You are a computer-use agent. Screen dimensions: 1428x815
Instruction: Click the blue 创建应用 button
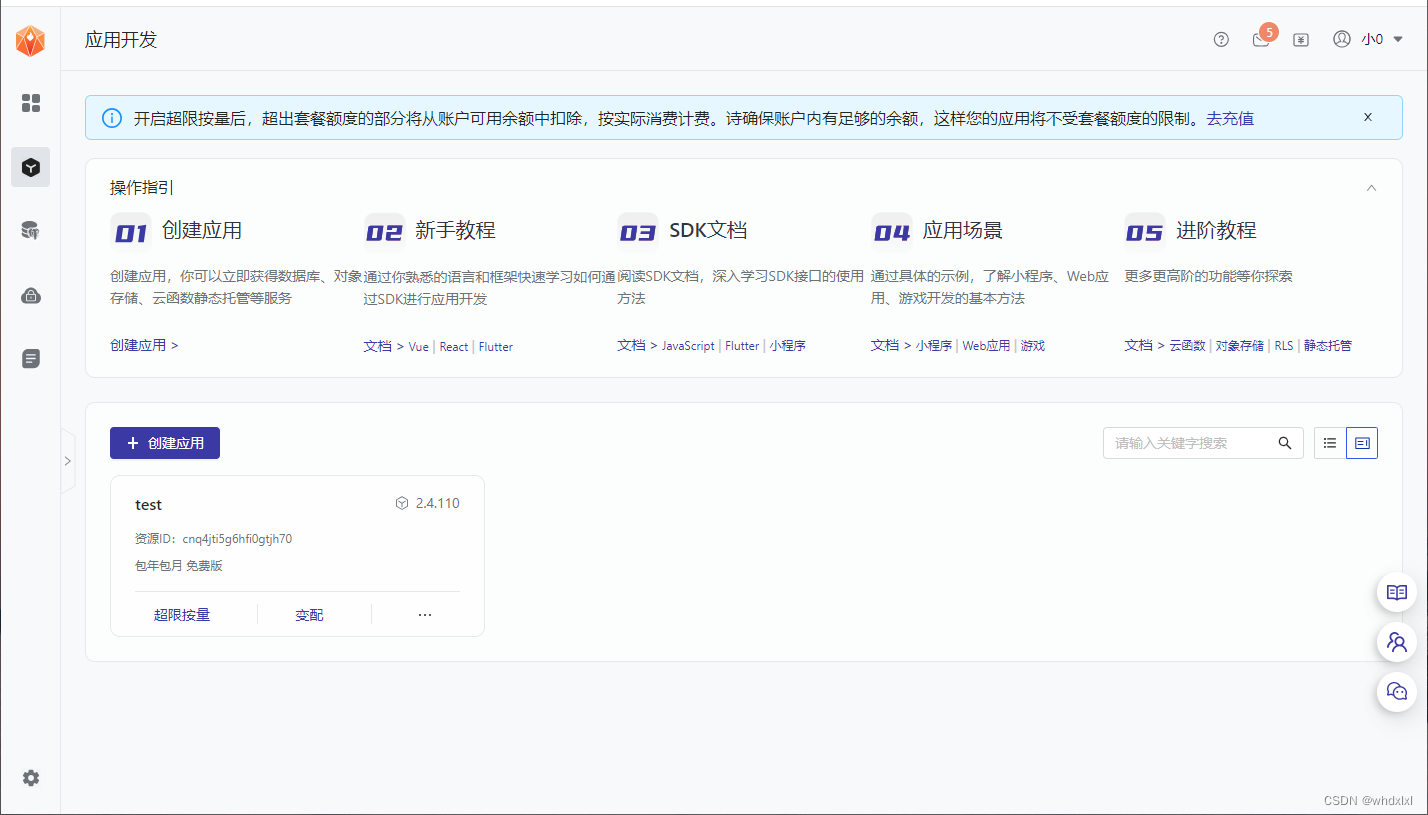coord(165,443)
